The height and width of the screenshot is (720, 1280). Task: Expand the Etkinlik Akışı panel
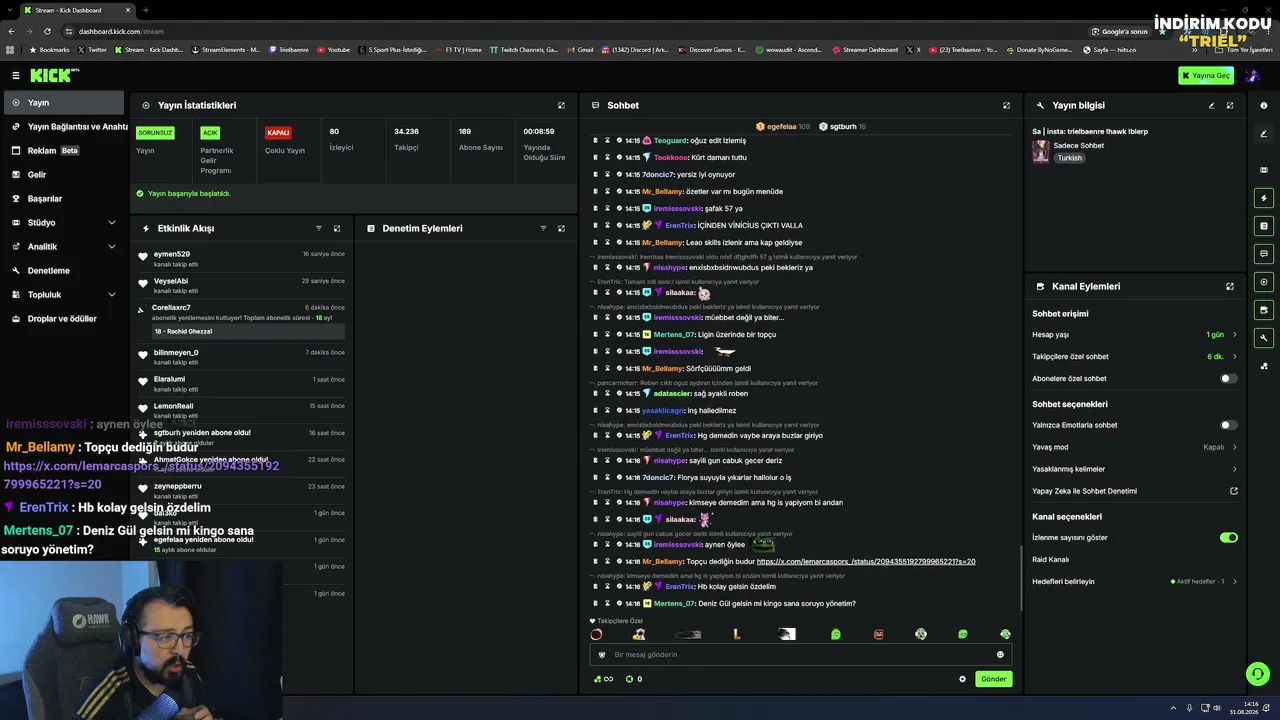(x=337, y=228)
